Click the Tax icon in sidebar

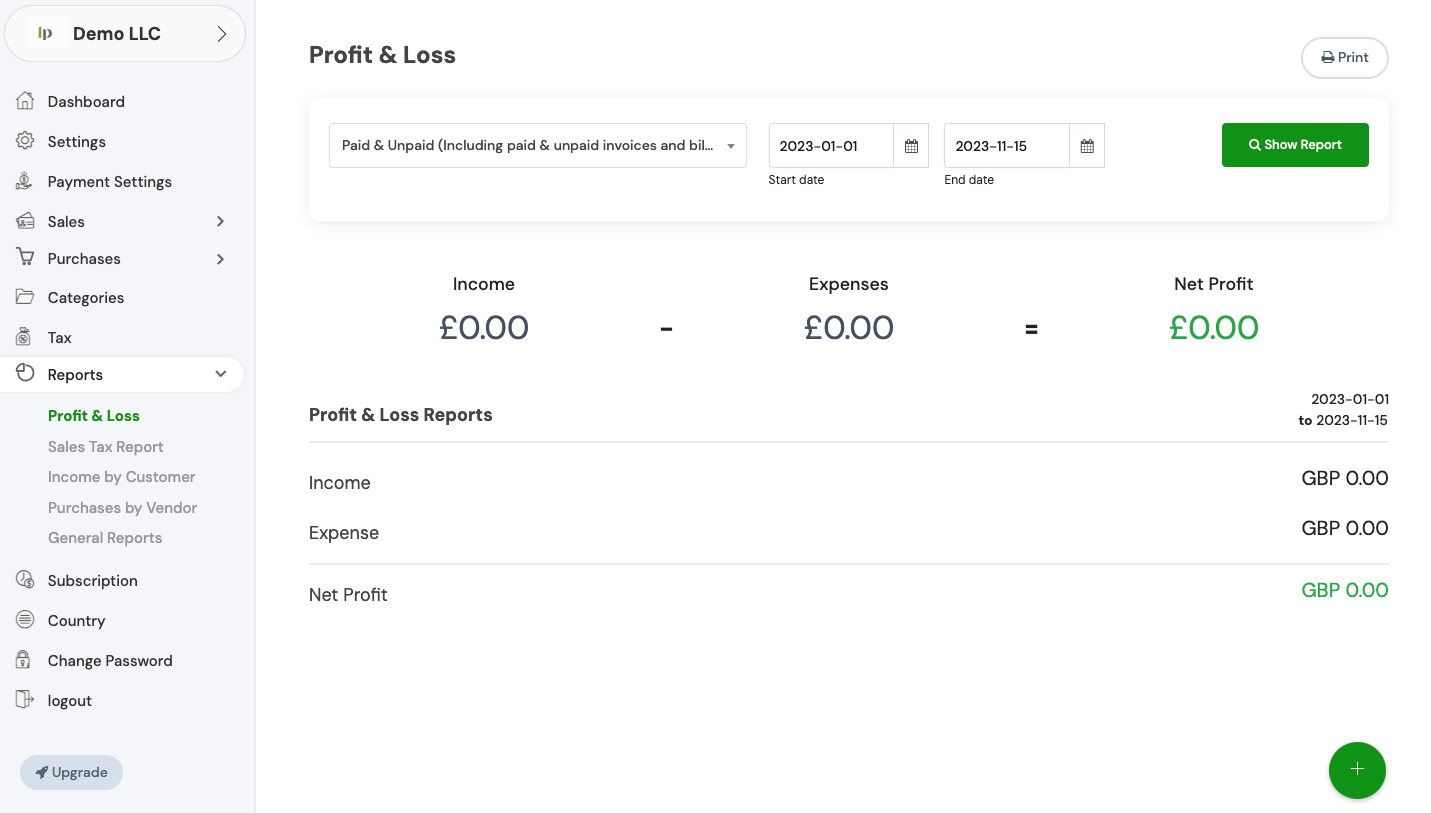[x=25, y=337]
